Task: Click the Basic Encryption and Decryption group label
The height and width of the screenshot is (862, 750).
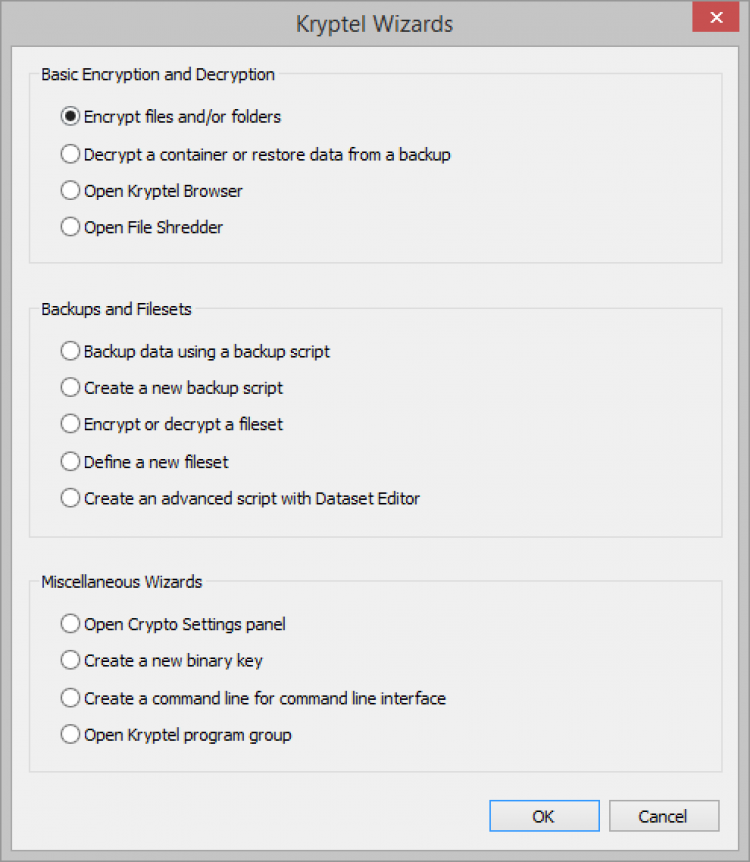Action: (158, 74)
